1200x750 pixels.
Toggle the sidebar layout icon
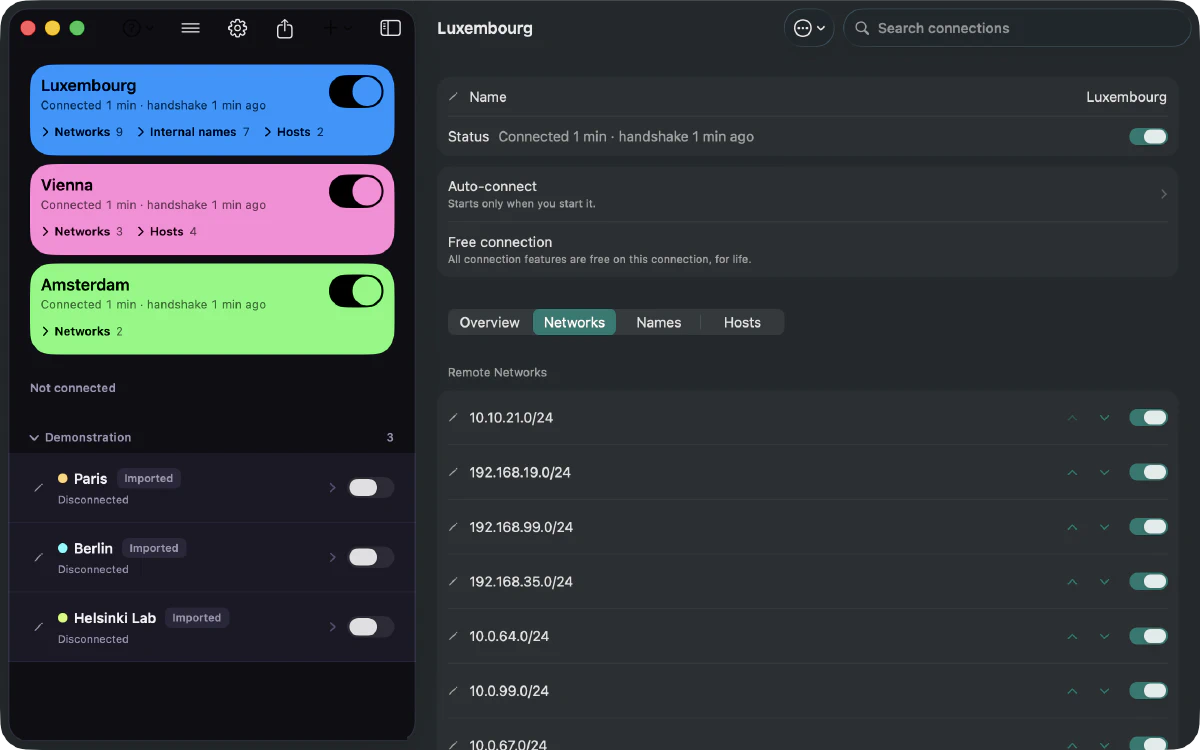391,28
